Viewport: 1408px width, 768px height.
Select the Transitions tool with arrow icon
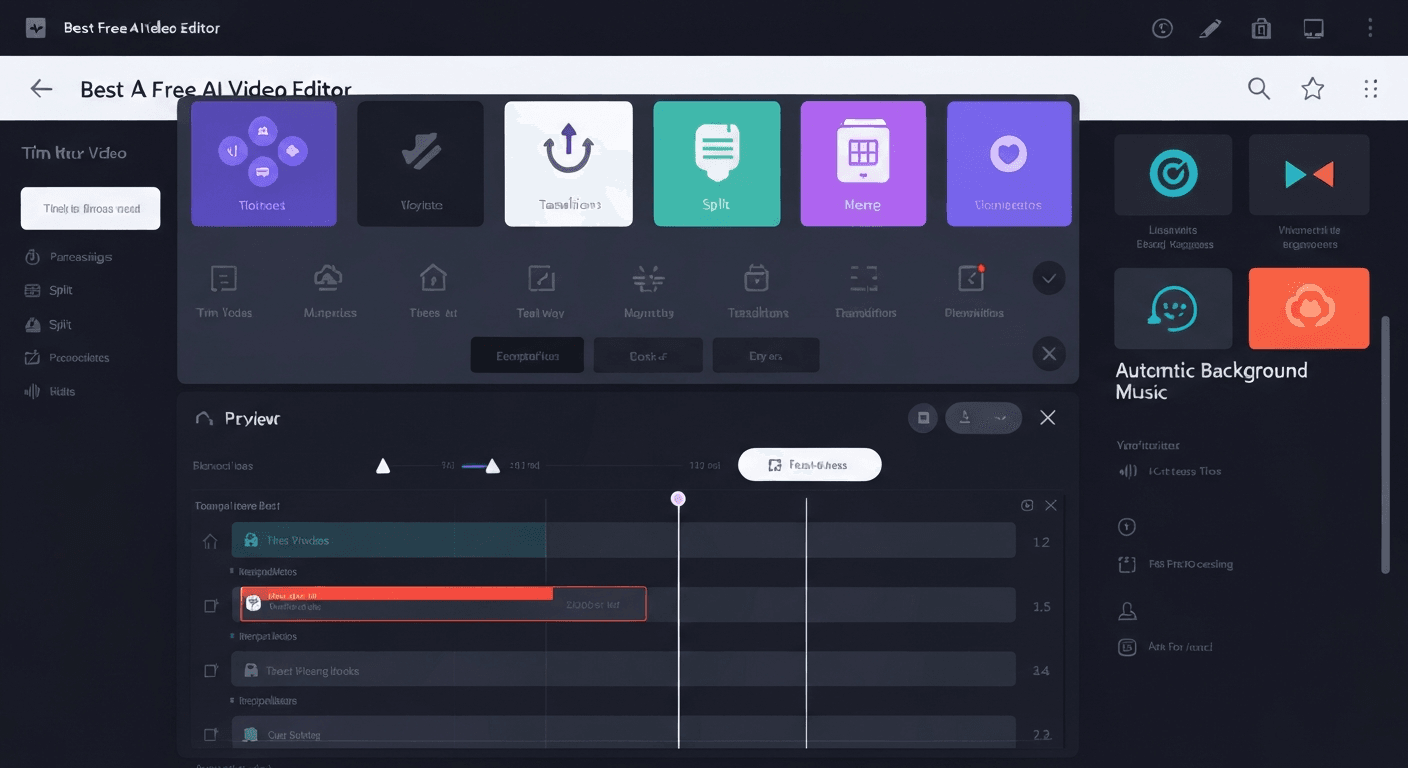click(x=568, y=163)
